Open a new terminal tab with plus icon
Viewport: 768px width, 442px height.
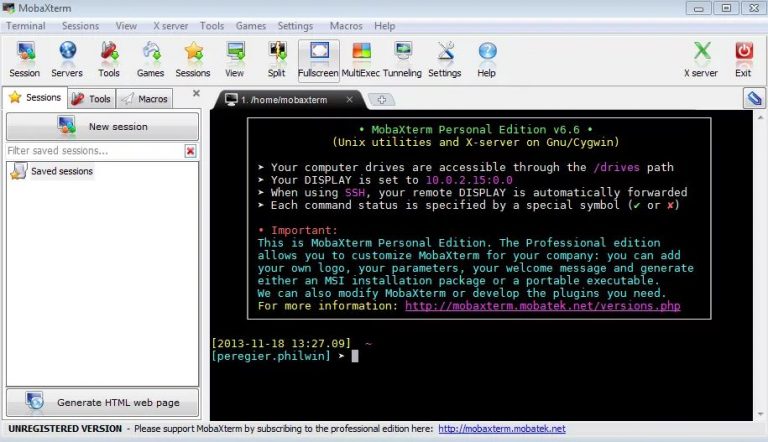[x=382, y=100]
